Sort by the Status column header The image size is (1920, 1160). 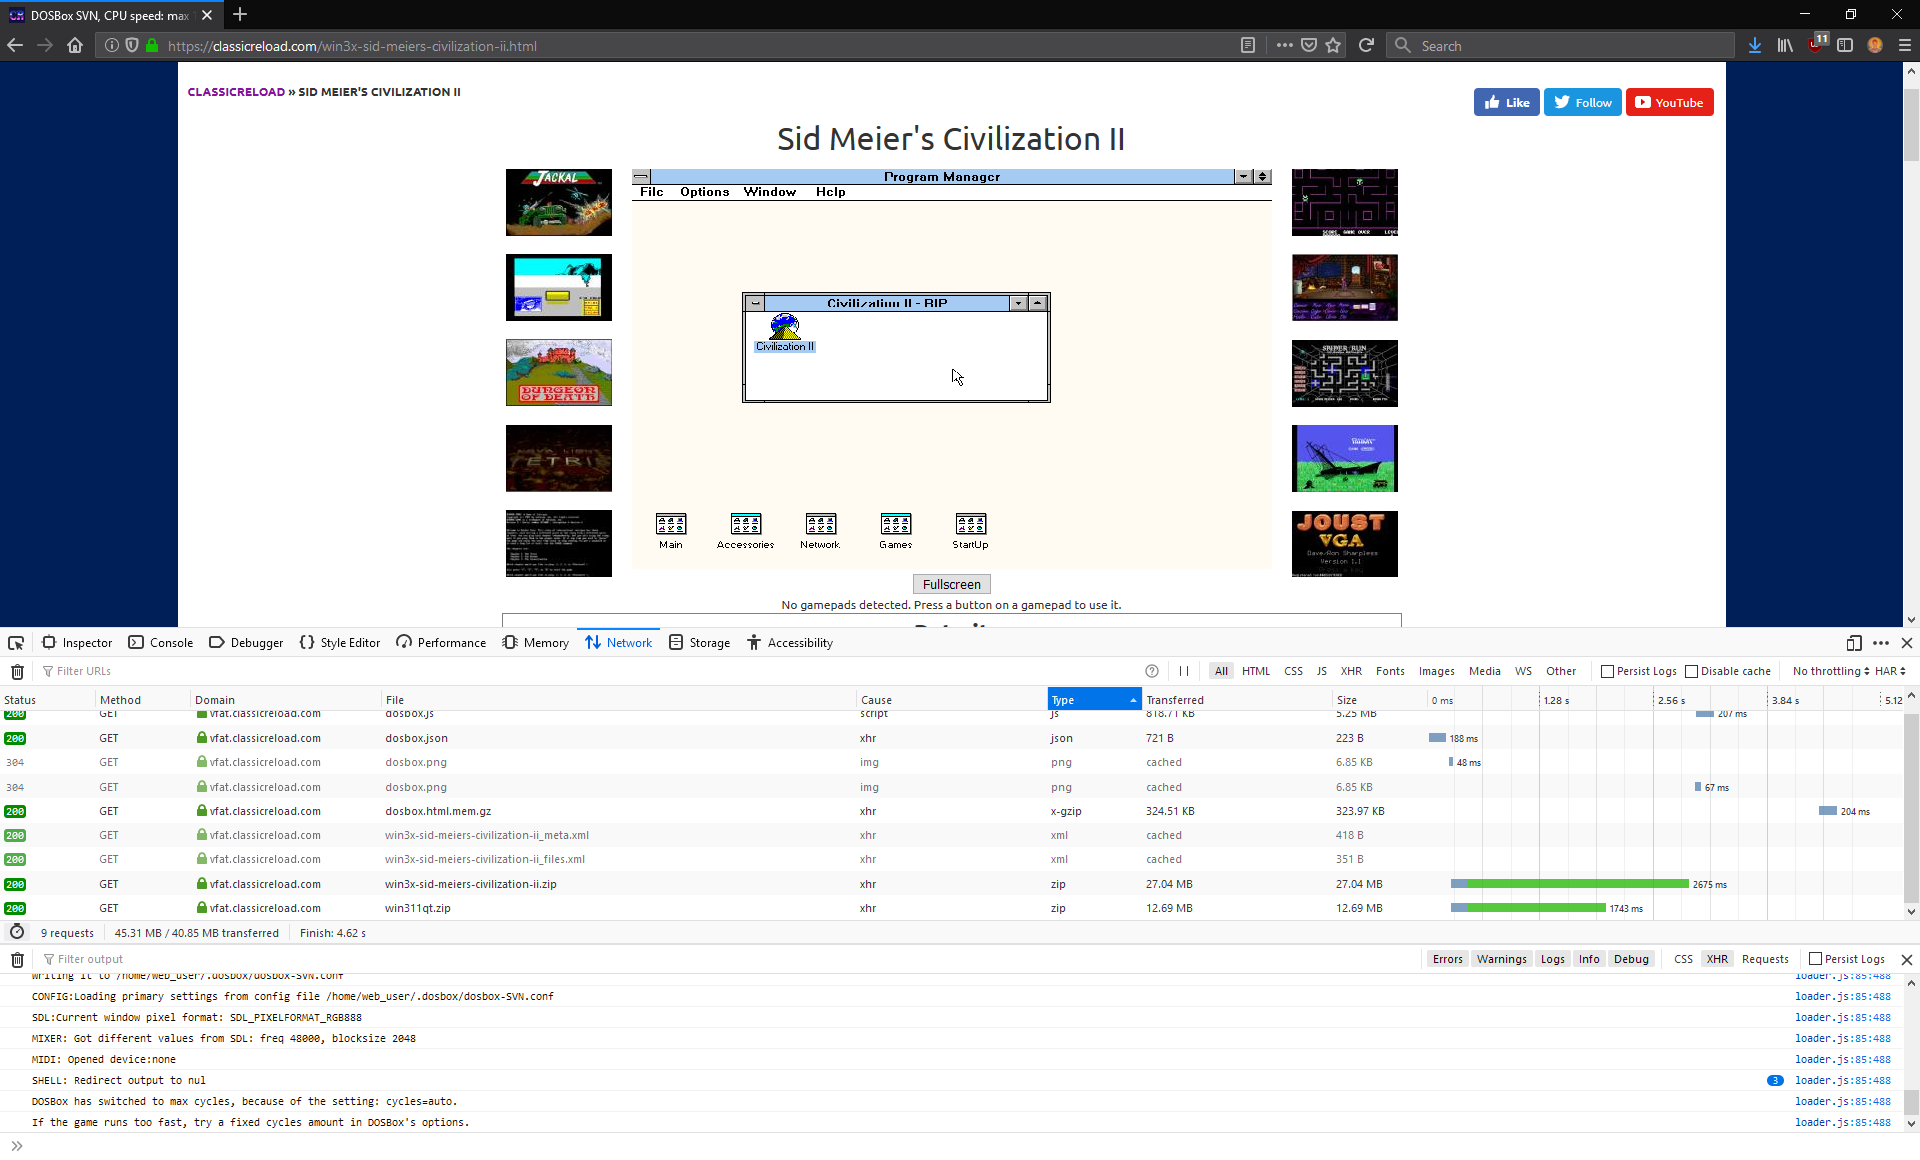tap(47, 700)
